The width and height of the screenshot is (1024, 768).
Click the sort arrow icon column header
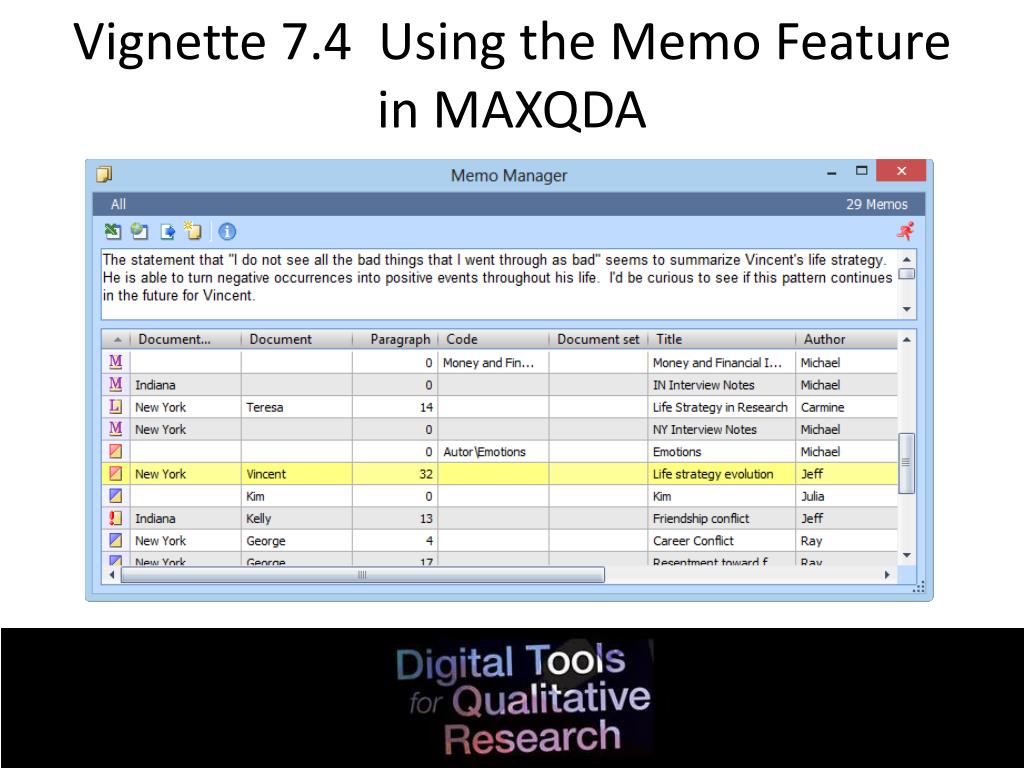pyautogui.click(x=117, y=339)
